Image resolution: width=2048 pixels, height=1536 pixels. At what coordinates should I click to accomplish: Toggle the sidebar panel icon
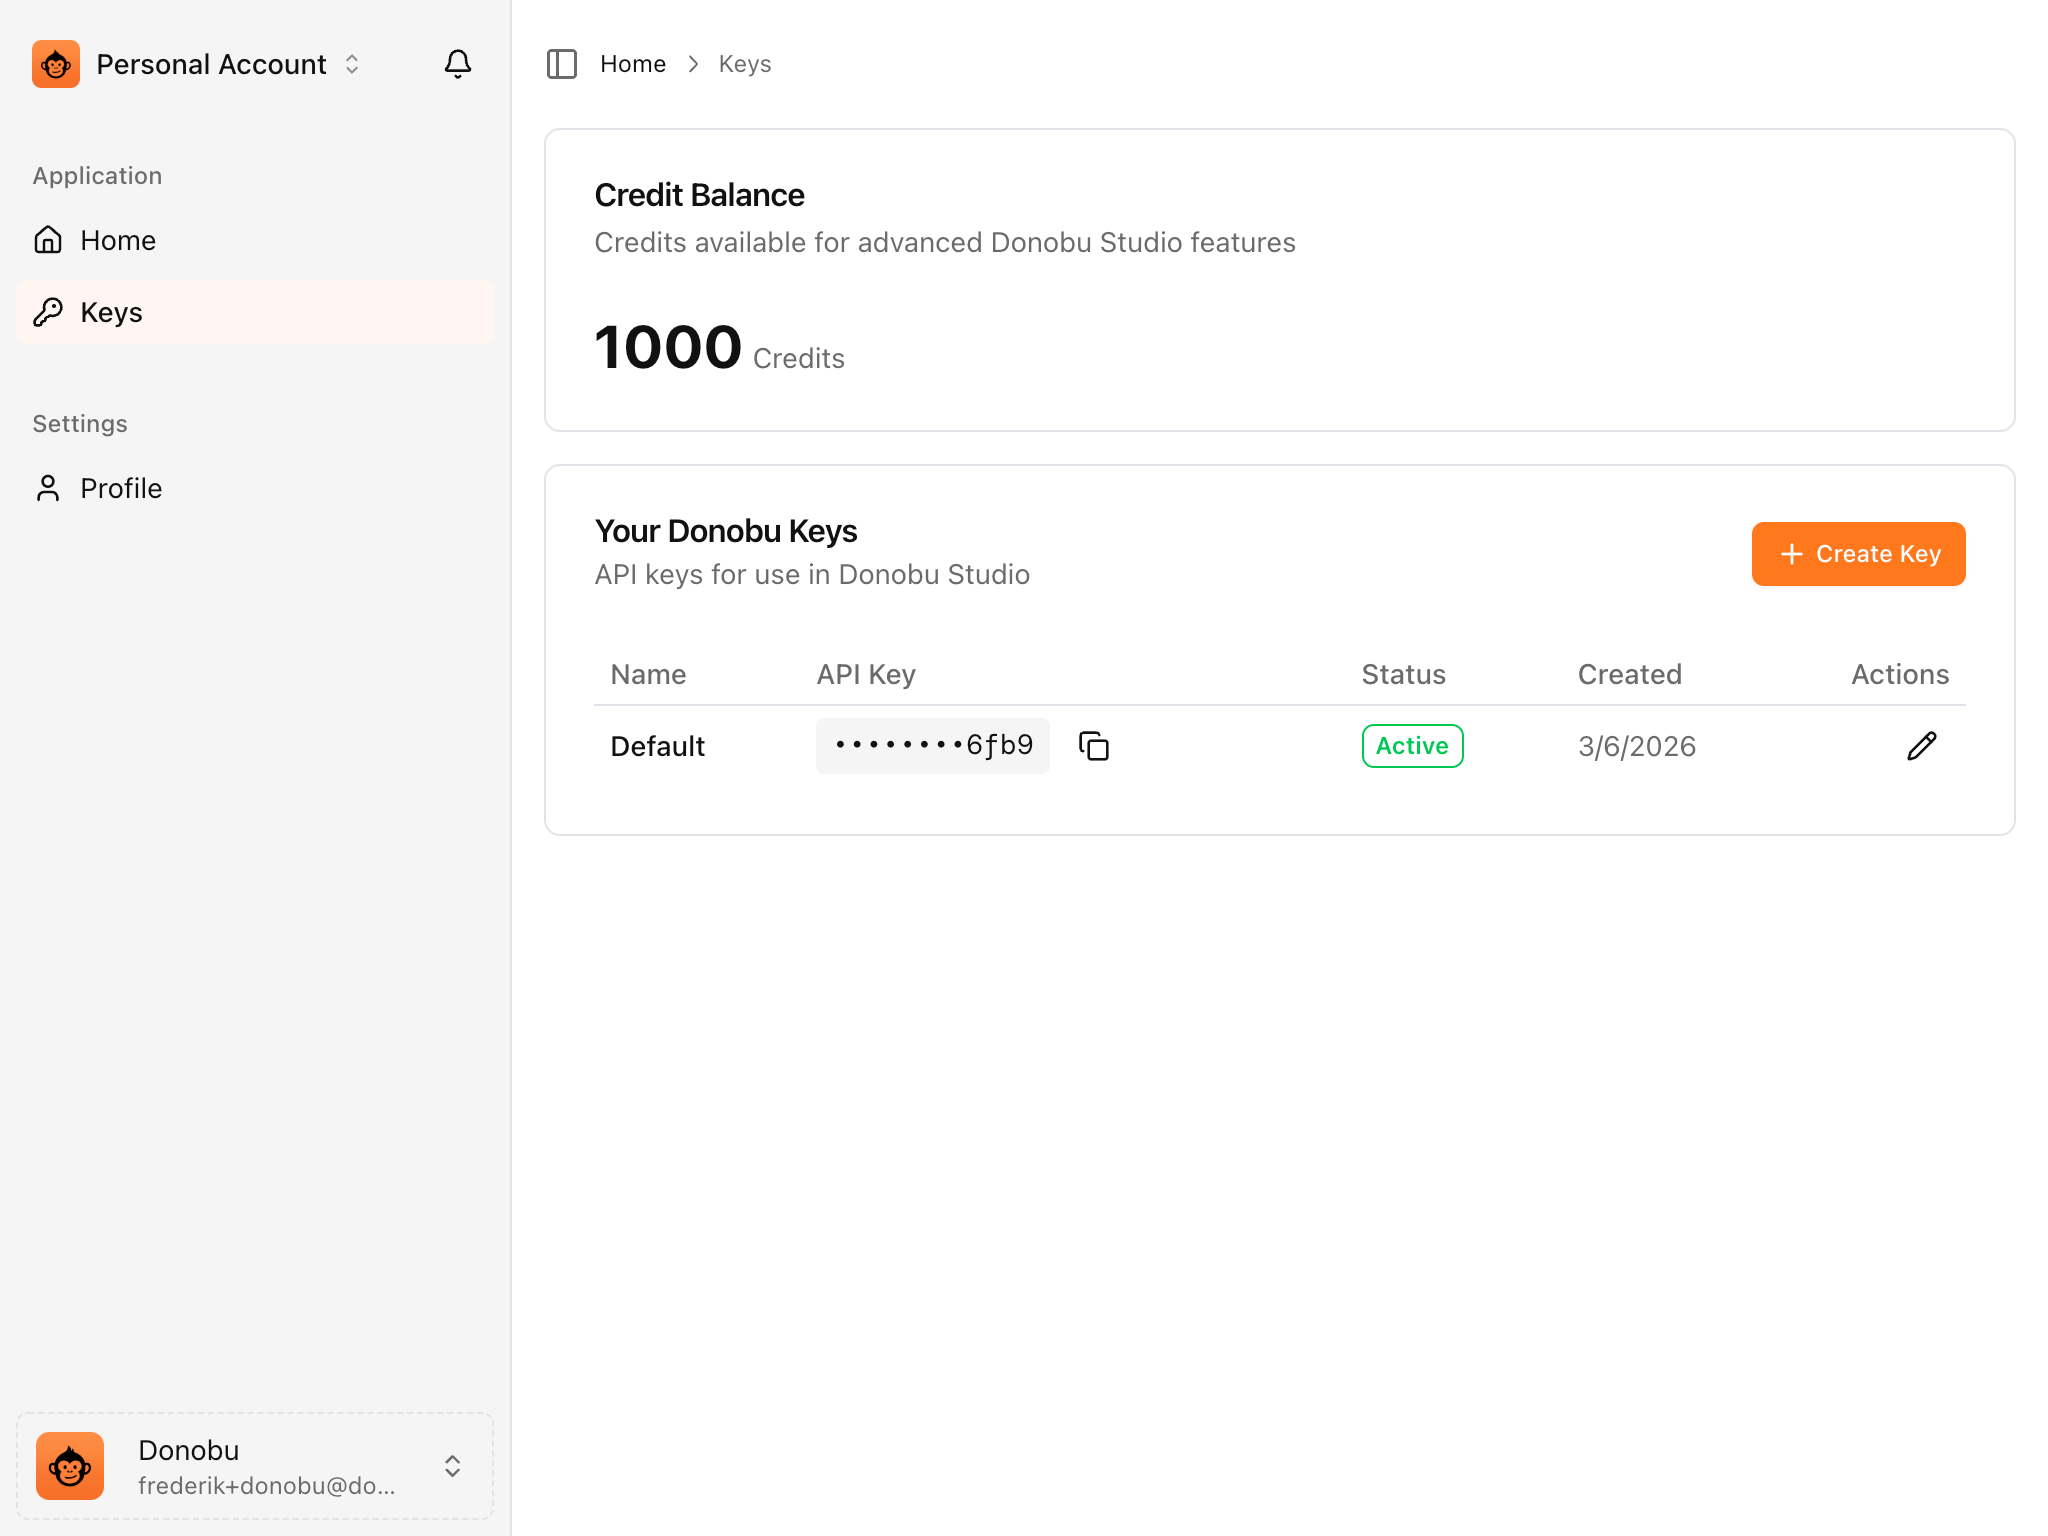(562, 64)
